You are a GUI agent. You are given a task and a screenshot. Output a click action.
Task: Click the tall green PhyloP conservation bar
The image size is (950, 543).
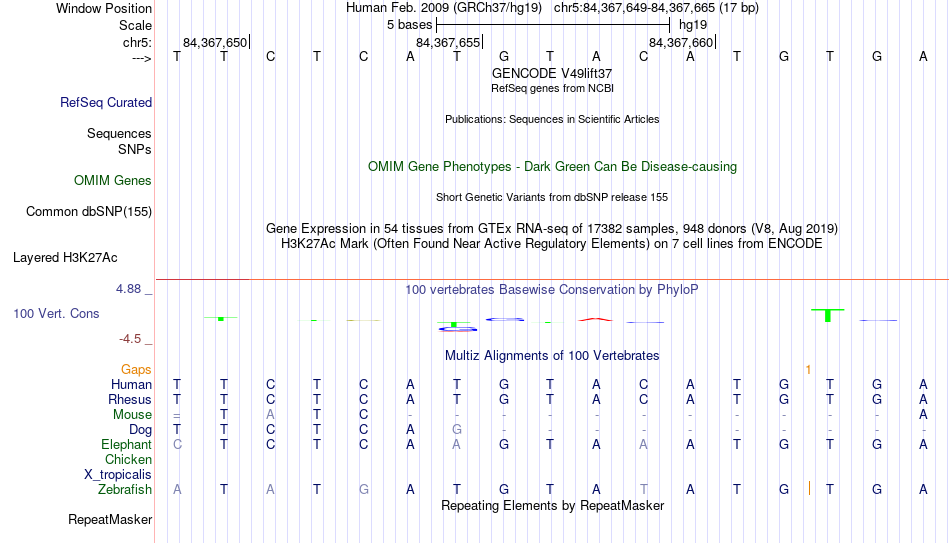tap(828, 315)
